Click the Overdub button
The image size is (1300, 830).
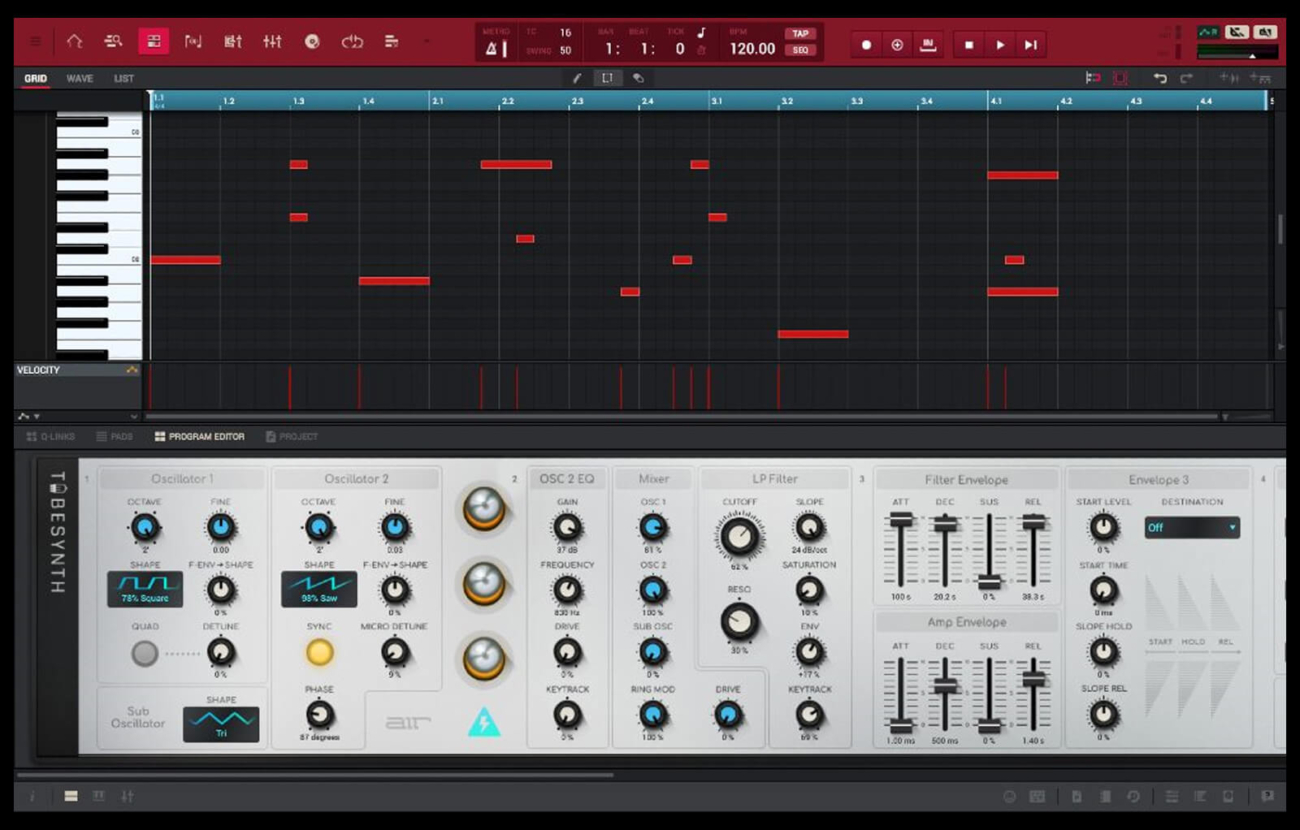[x=897, y=45]
